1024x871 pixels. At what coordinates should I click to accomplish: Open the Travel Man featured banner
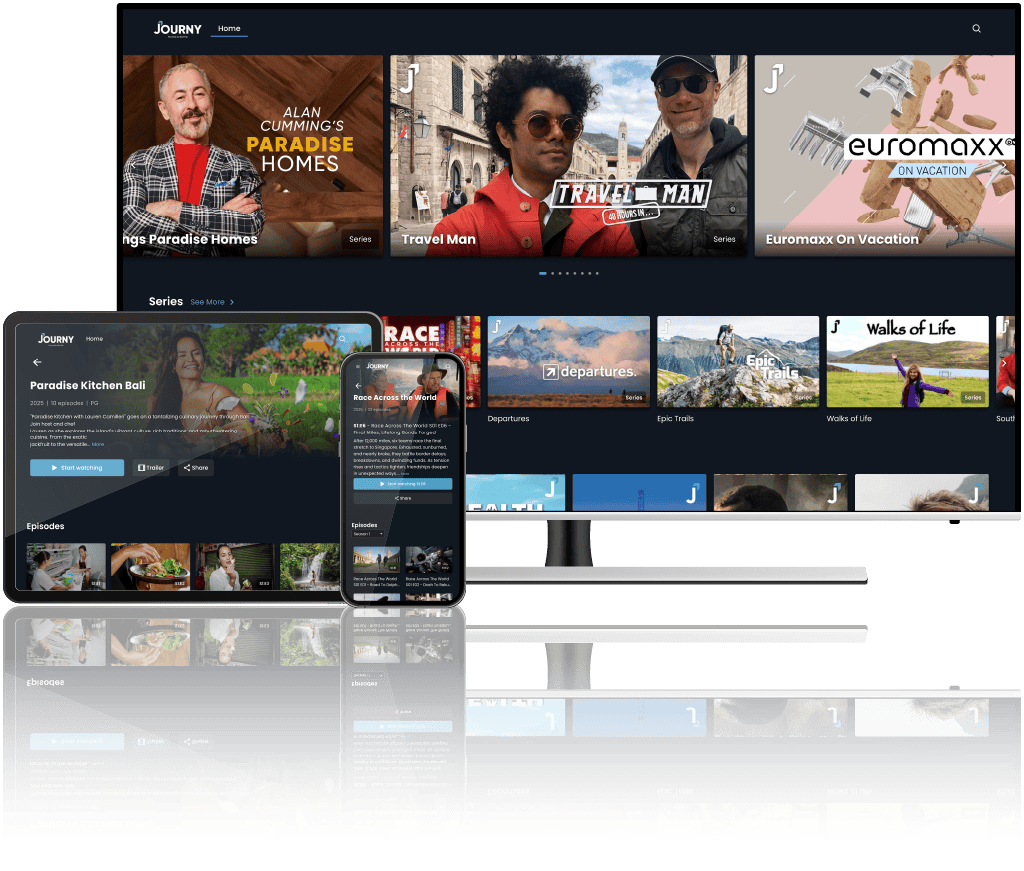click(567, 155)
